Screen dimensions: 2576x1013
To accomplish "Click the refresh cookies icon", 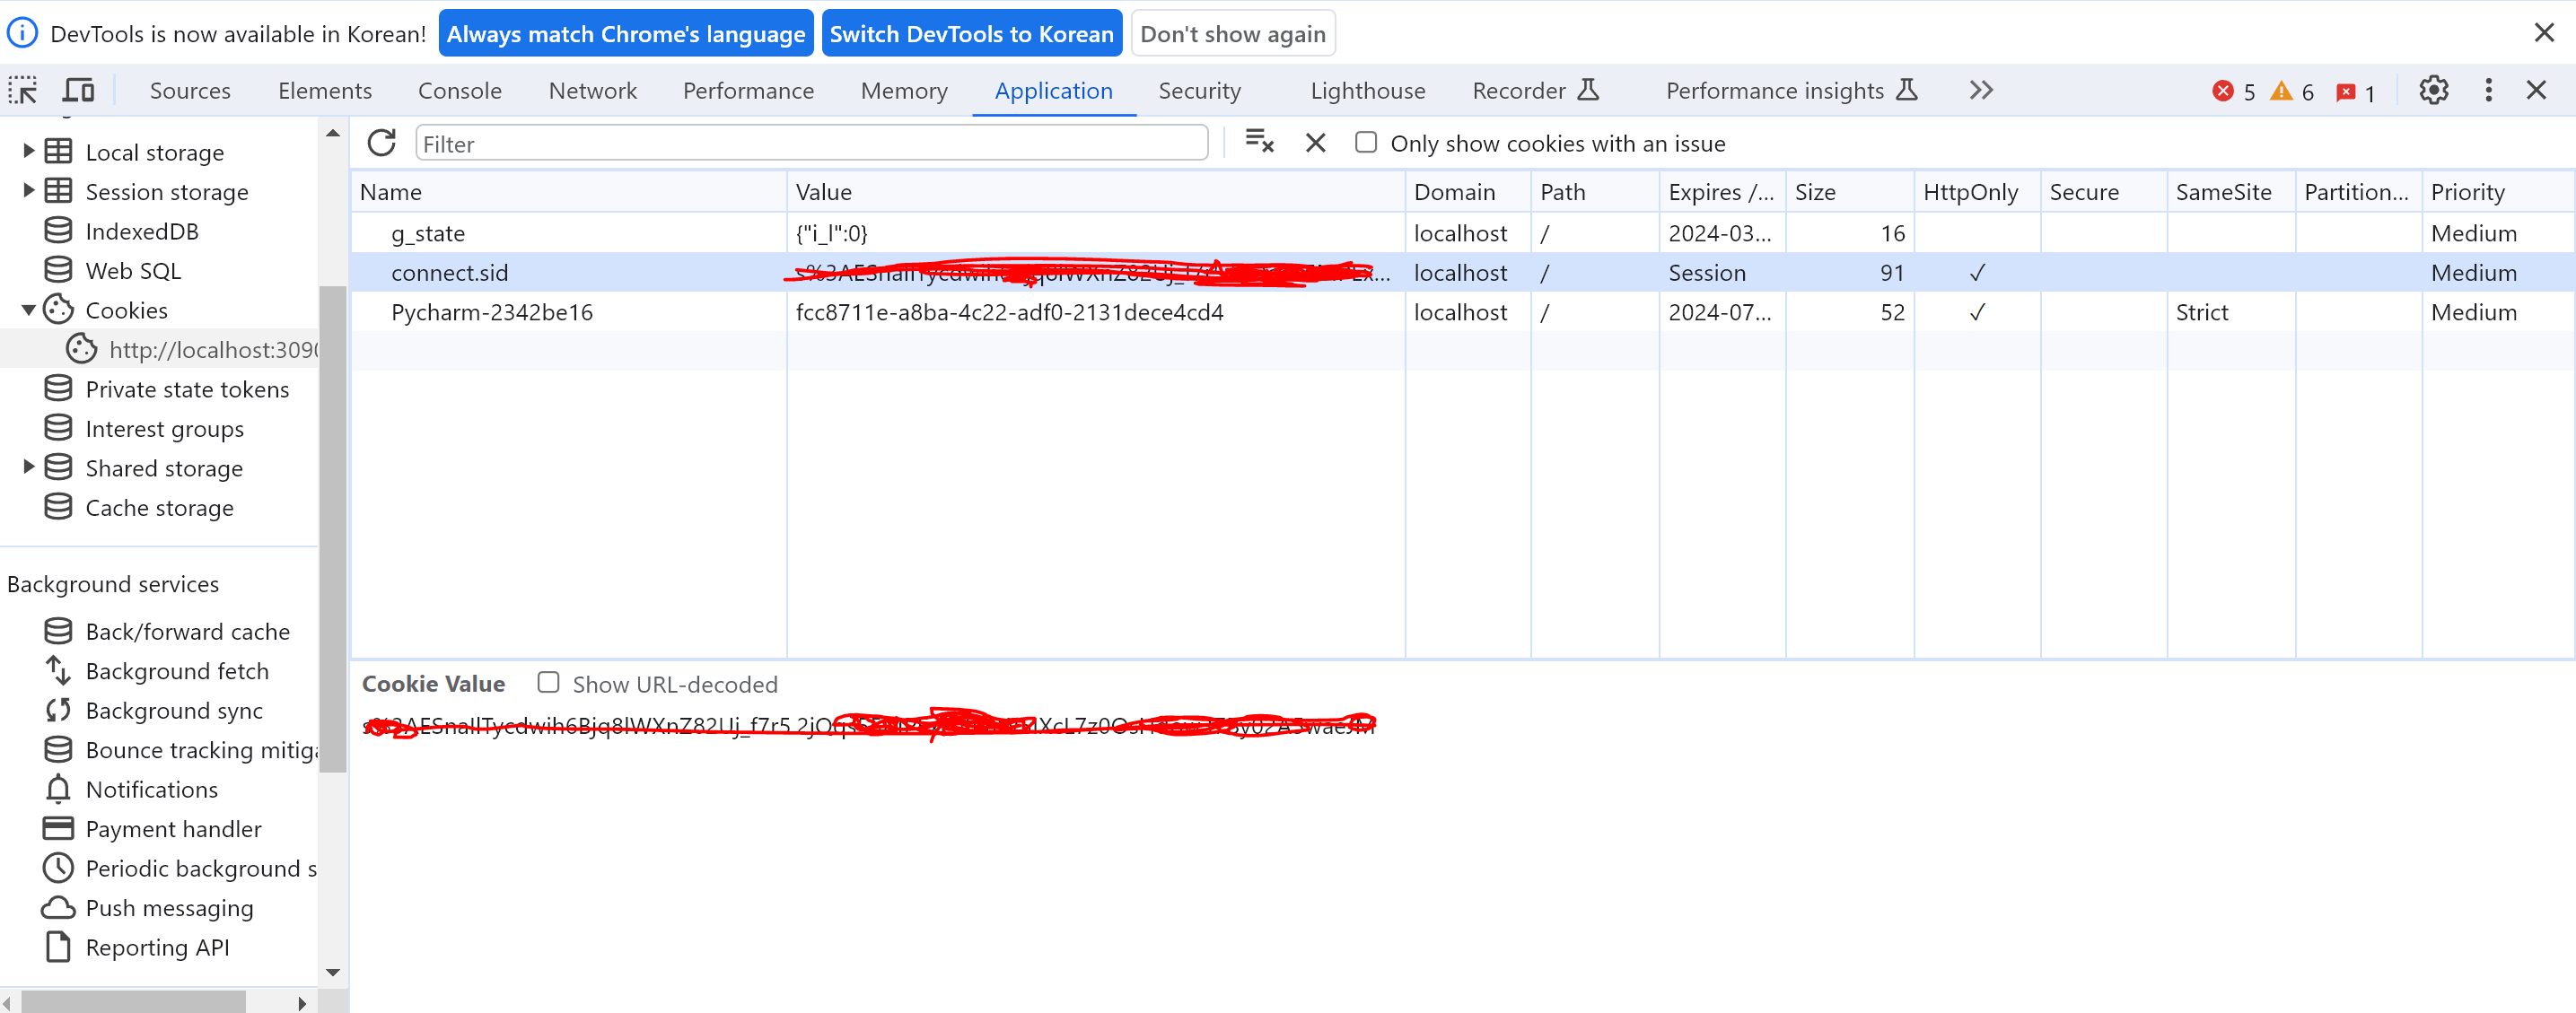I will 381,143.
